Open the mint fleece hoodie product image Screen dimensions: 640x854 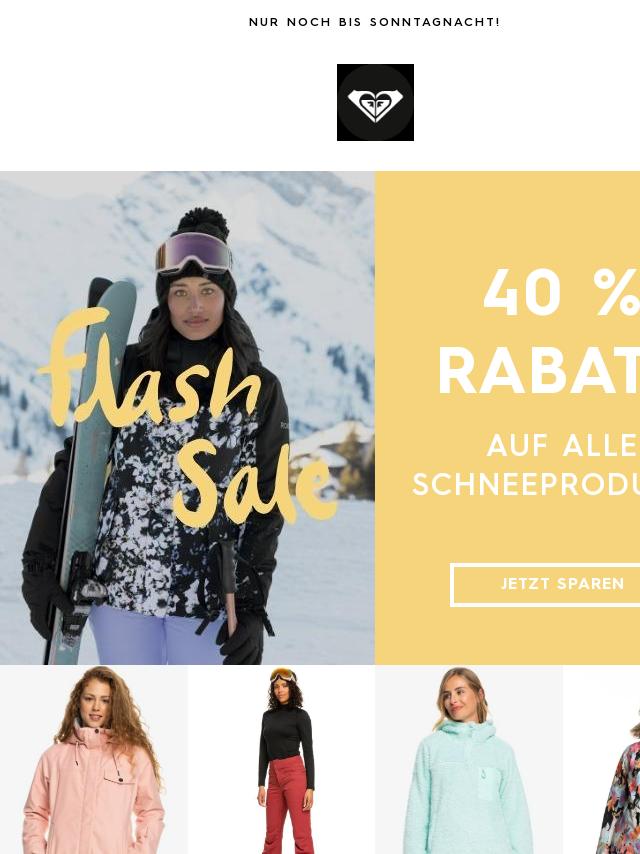tap(468, 759)
